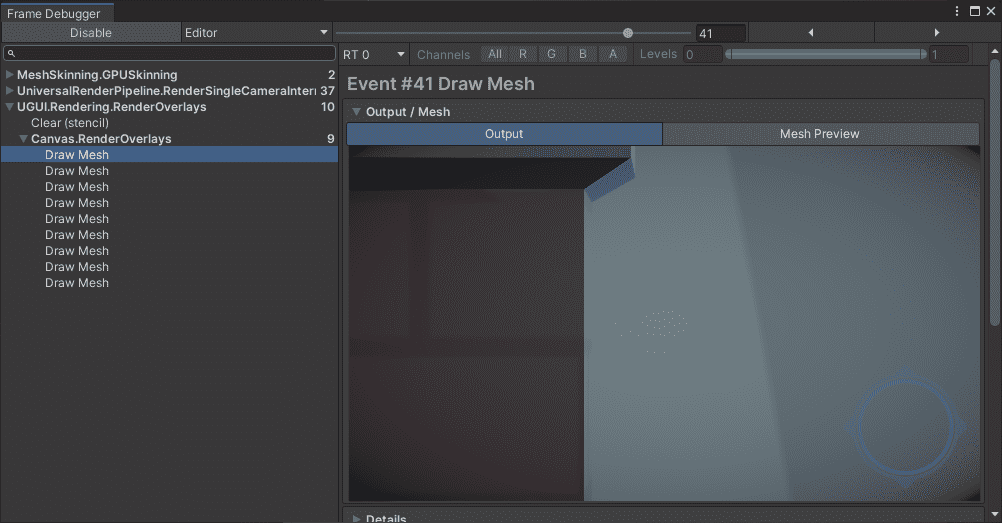Select the first highlighted Draw Mesh event
Screen dimensions: 1002x523
169,155
